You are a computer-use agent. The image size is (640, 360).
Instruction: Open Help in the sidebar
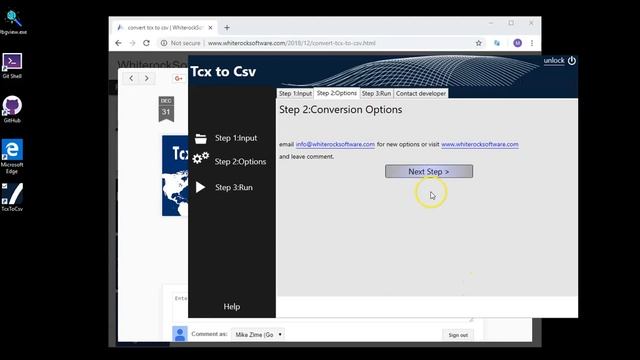click(x=231, y=307)
